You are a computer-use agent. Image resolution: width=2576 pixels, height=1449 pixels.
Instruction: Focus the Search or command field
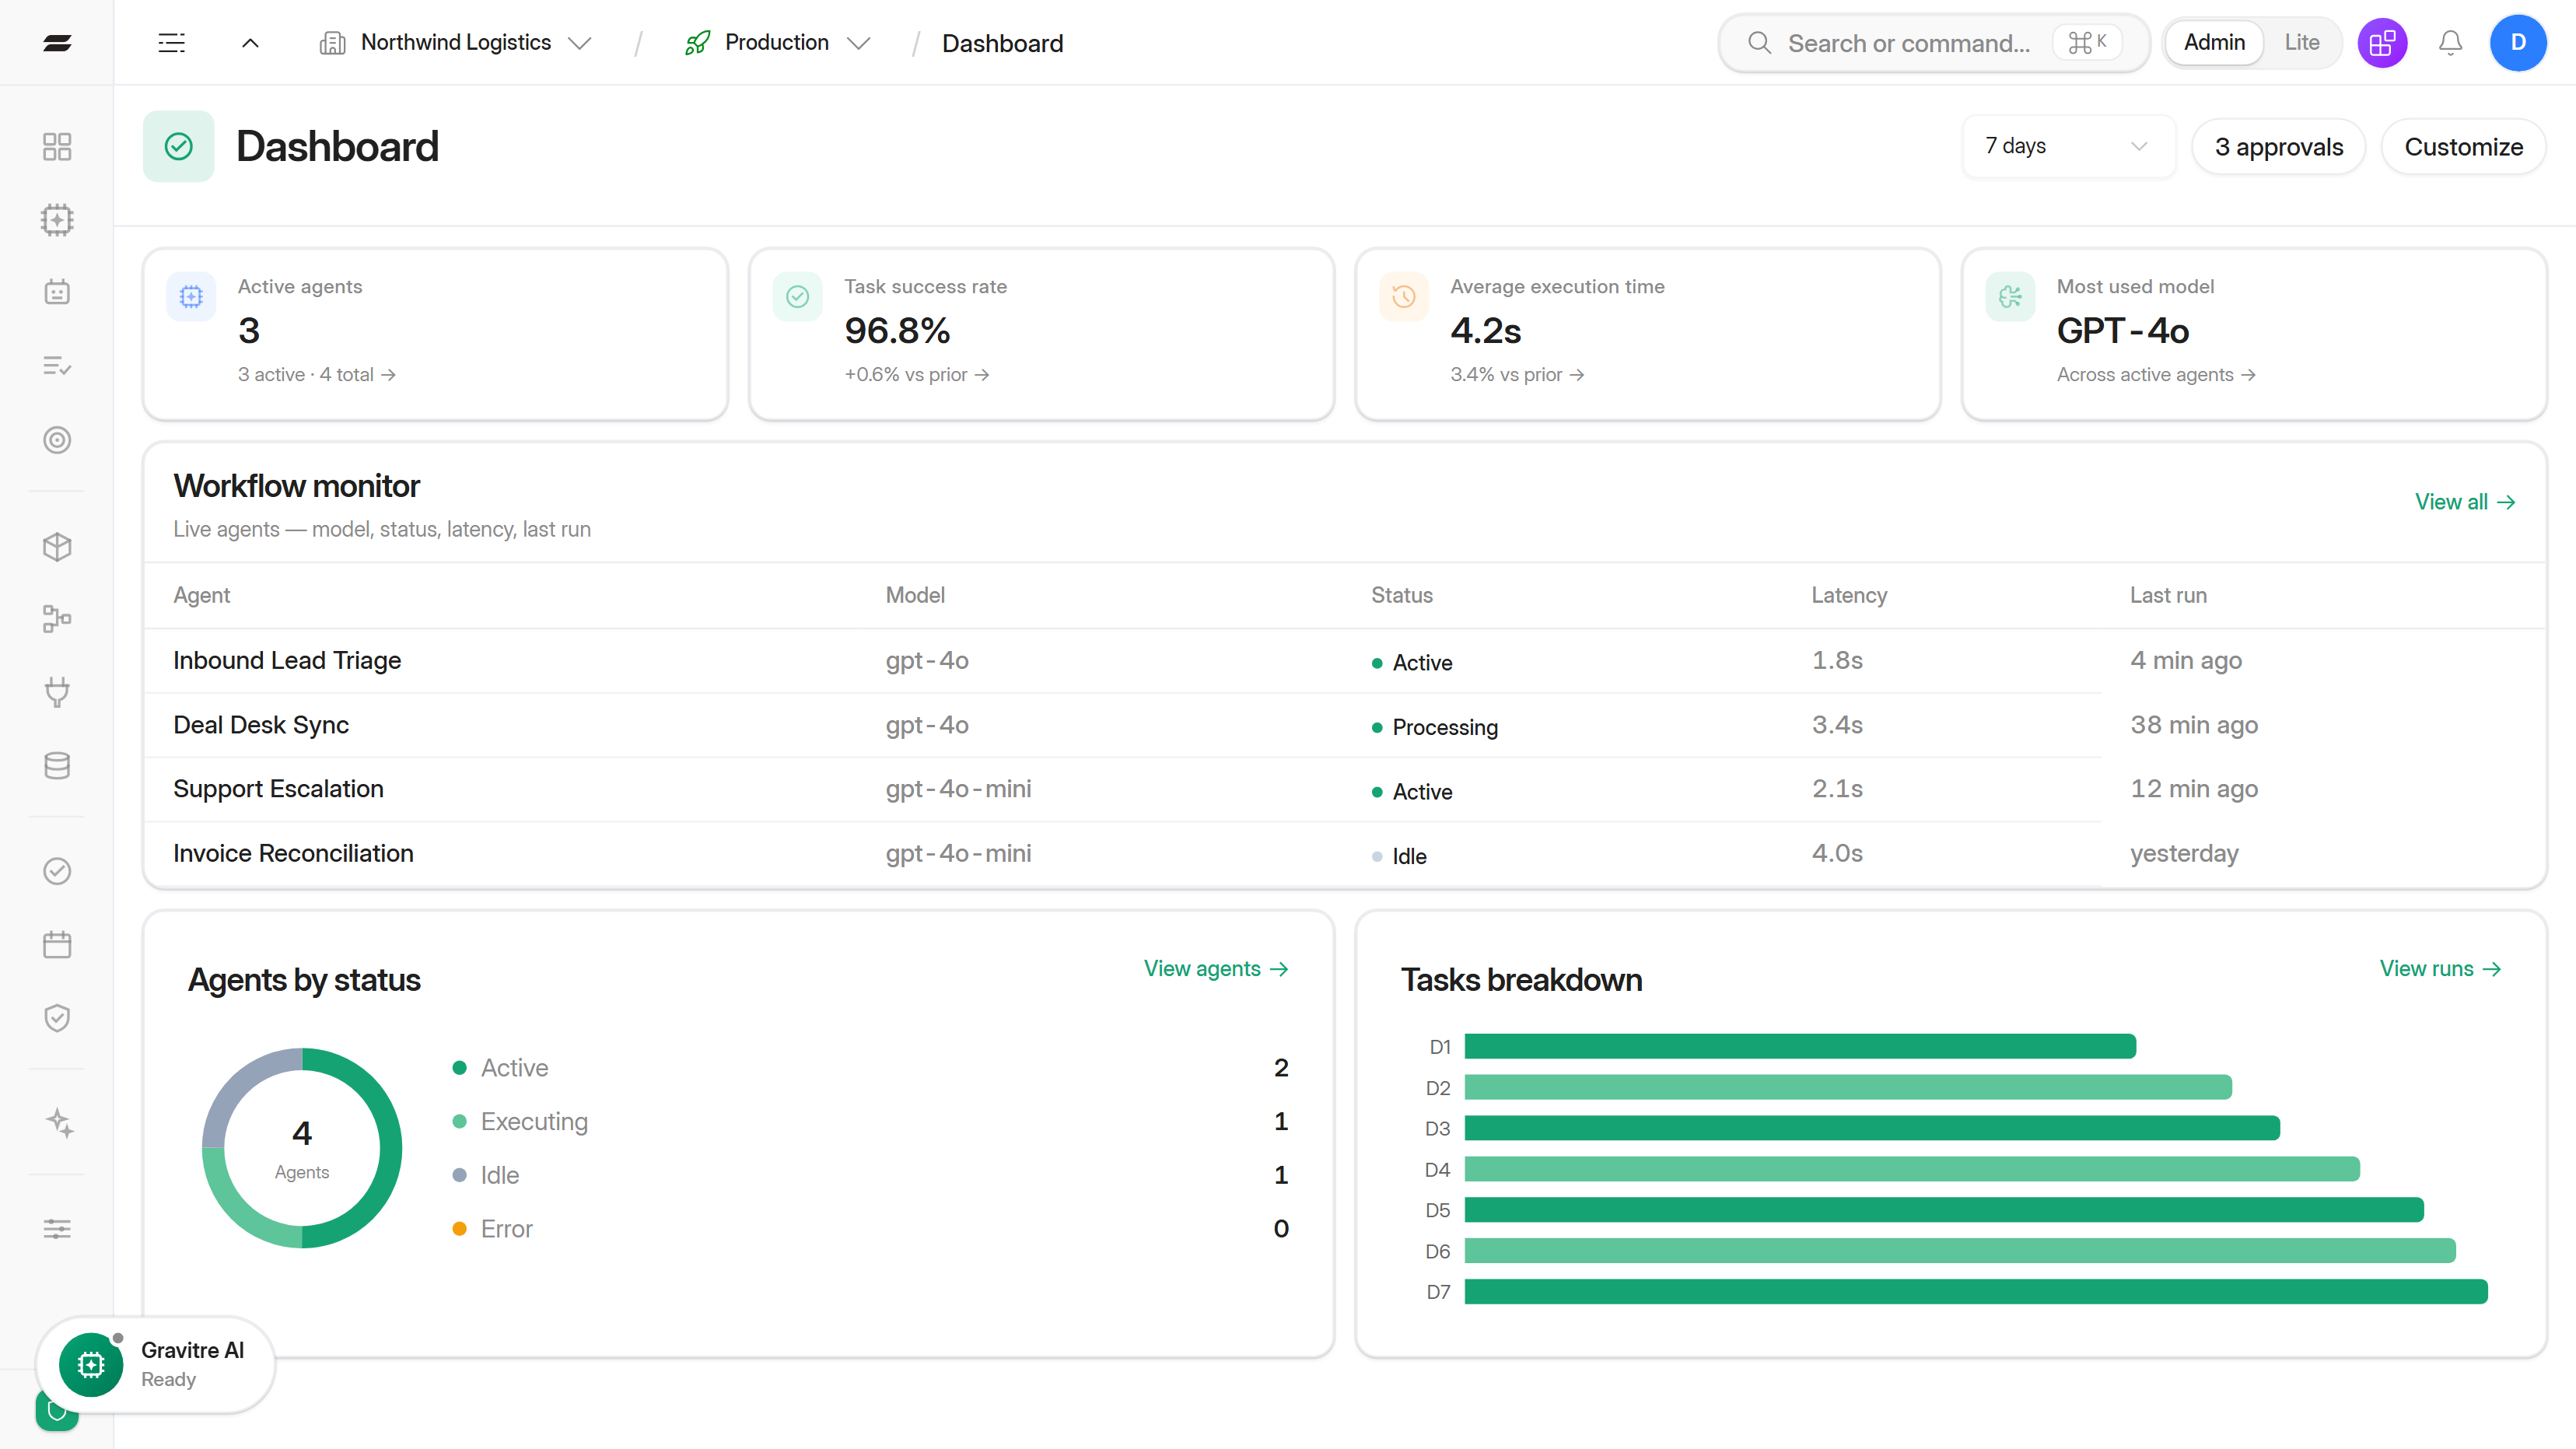[1933, 43]
